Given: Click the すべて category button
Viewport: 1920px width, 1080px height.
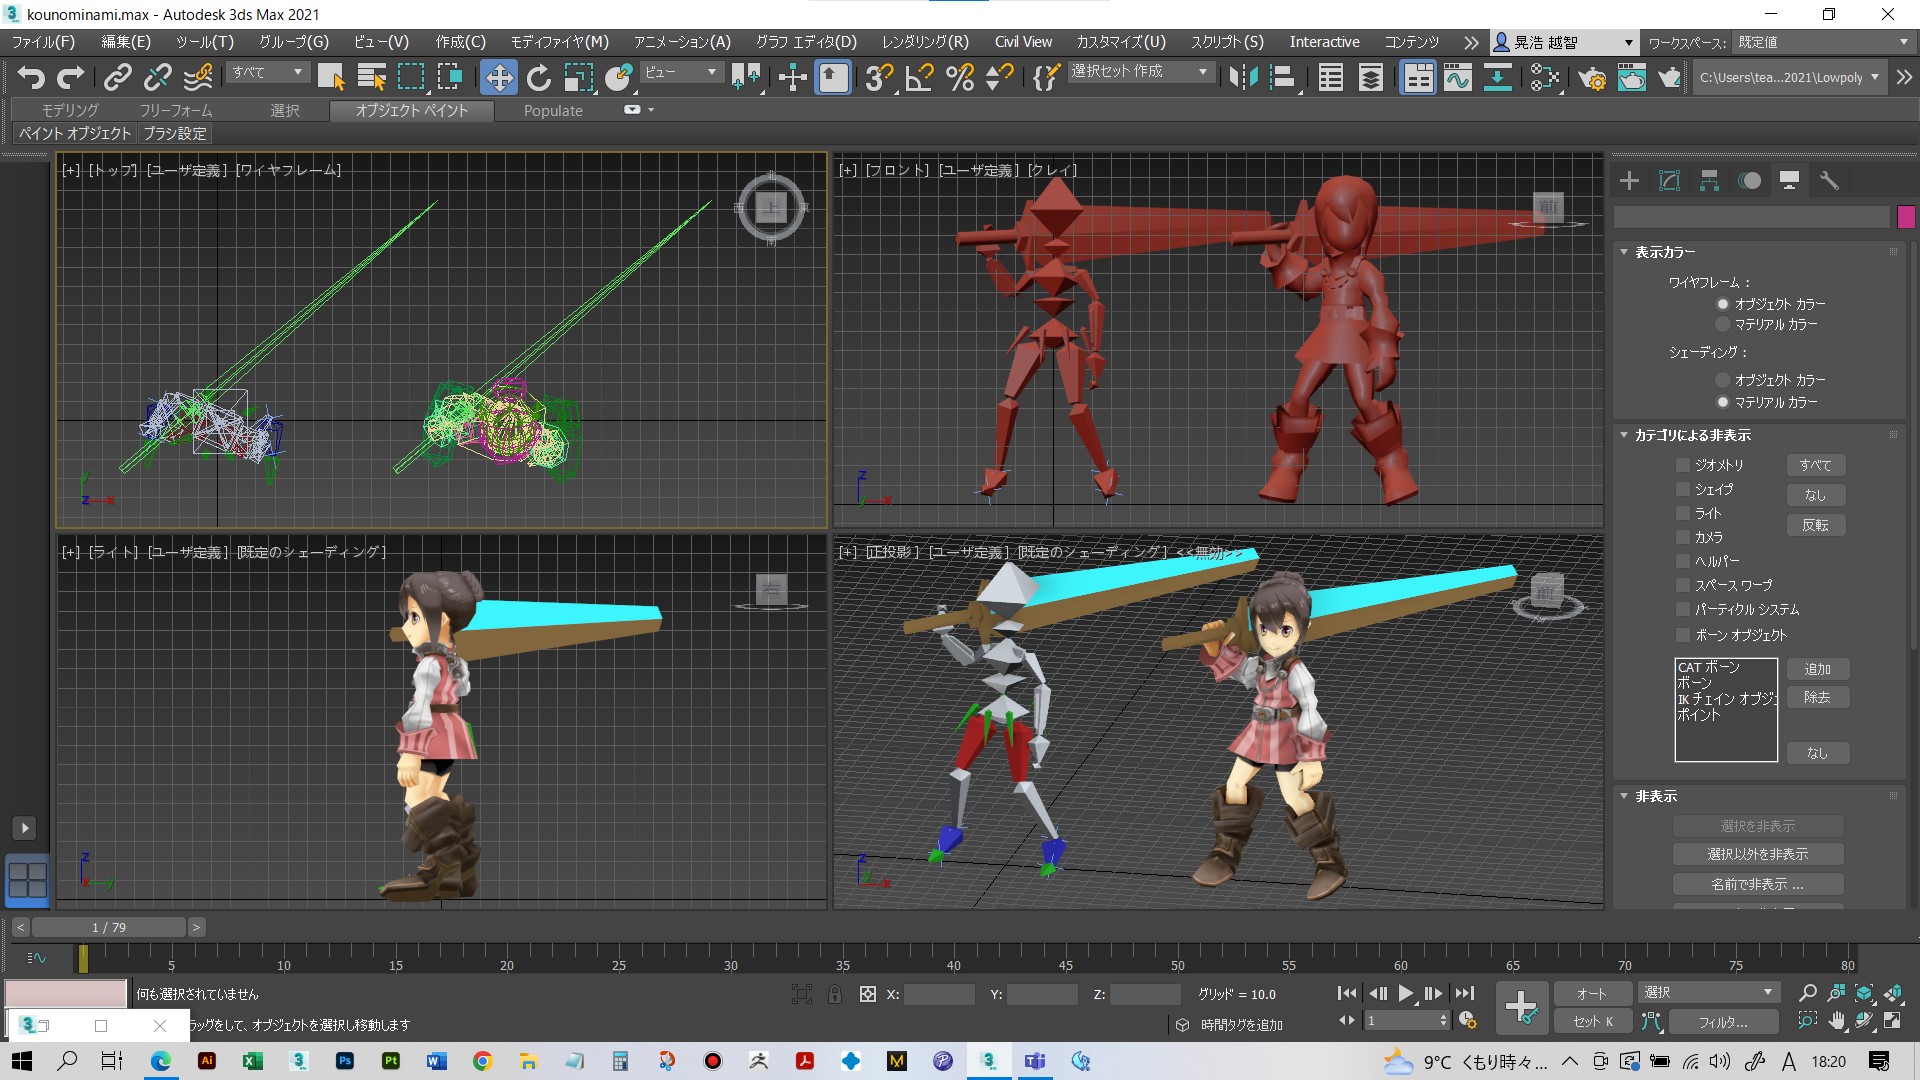Looking at the screenshot, I should (1816, 465).
